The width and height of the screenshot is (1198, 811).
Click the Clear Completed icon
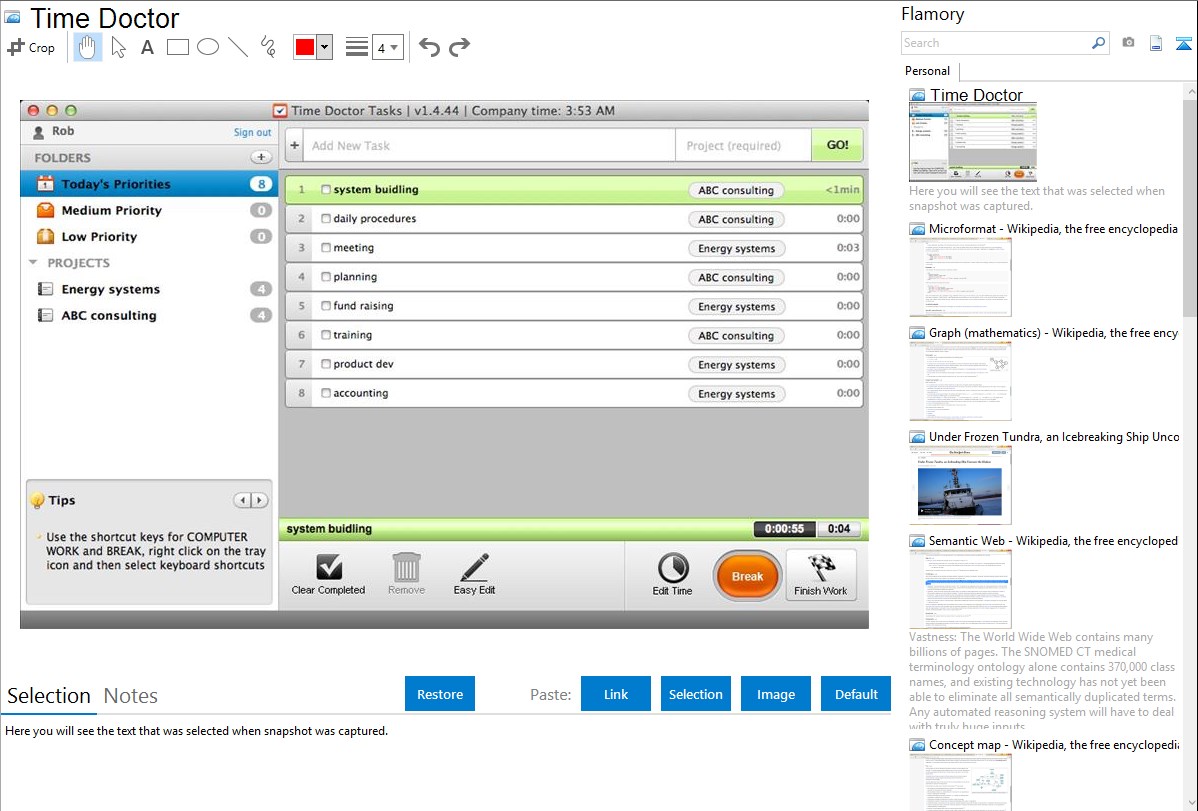(329, 567)
